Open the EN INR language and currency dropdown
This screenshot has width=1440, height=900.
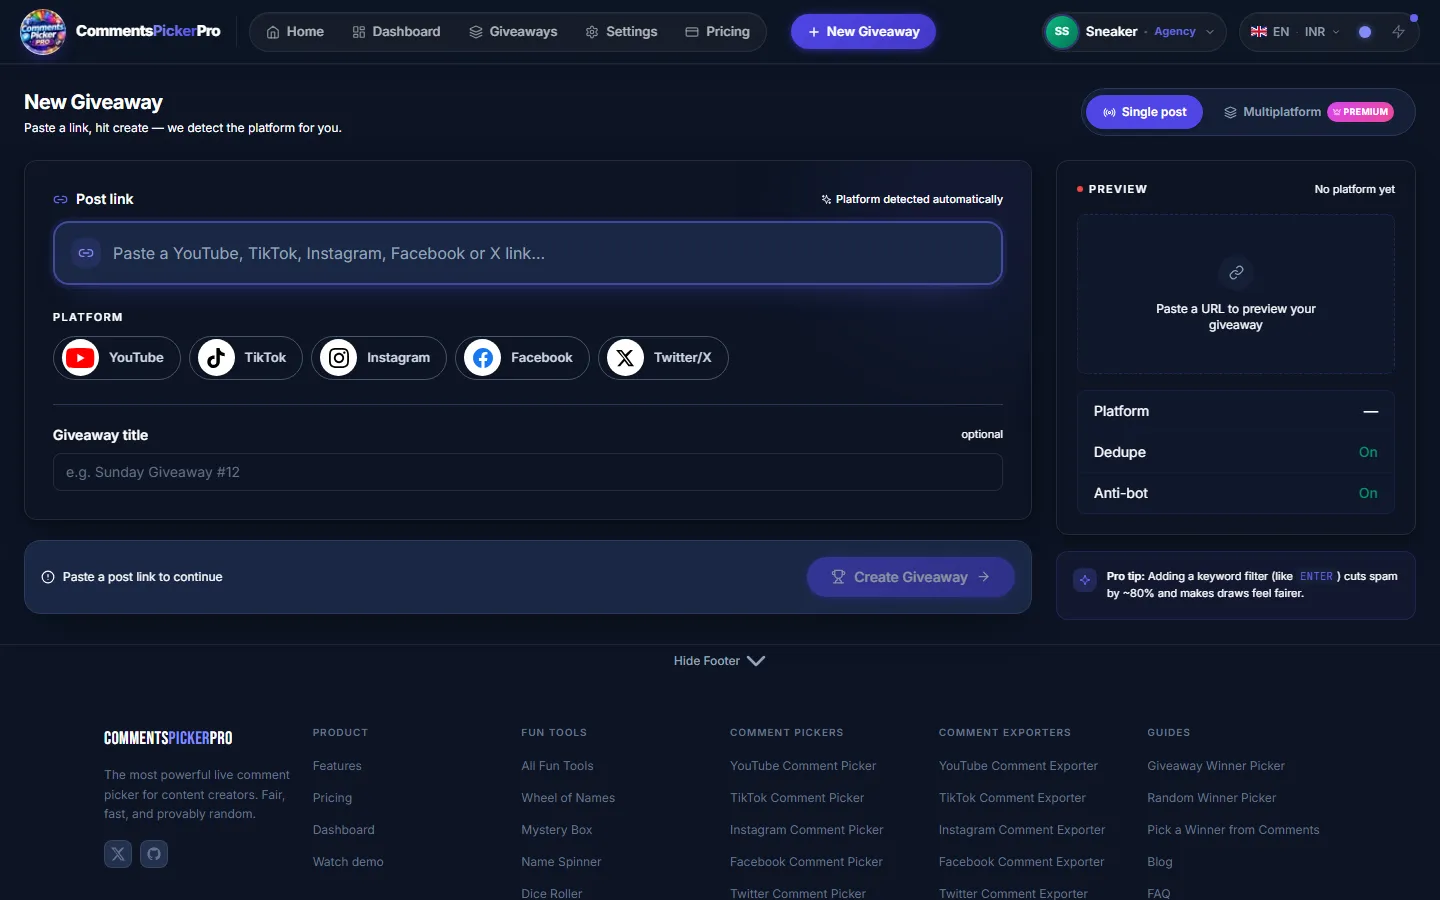click(1295, 32)
